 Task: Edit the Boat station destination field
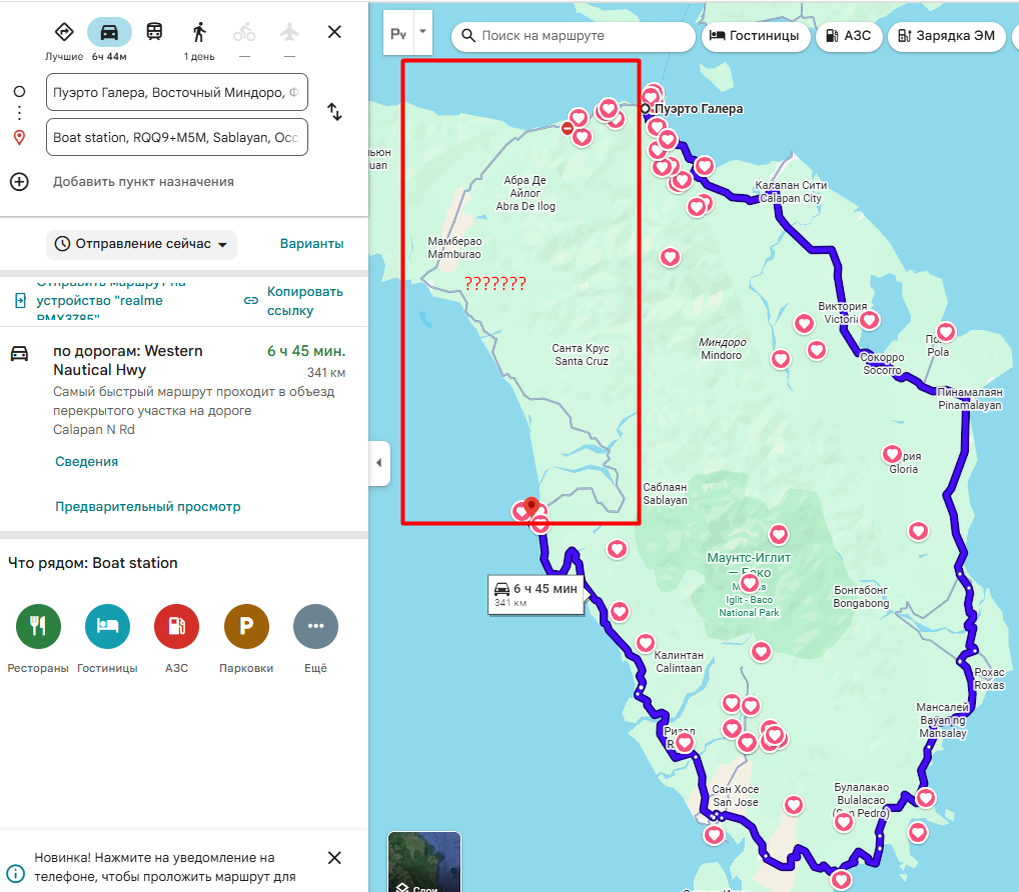point(177,137)
